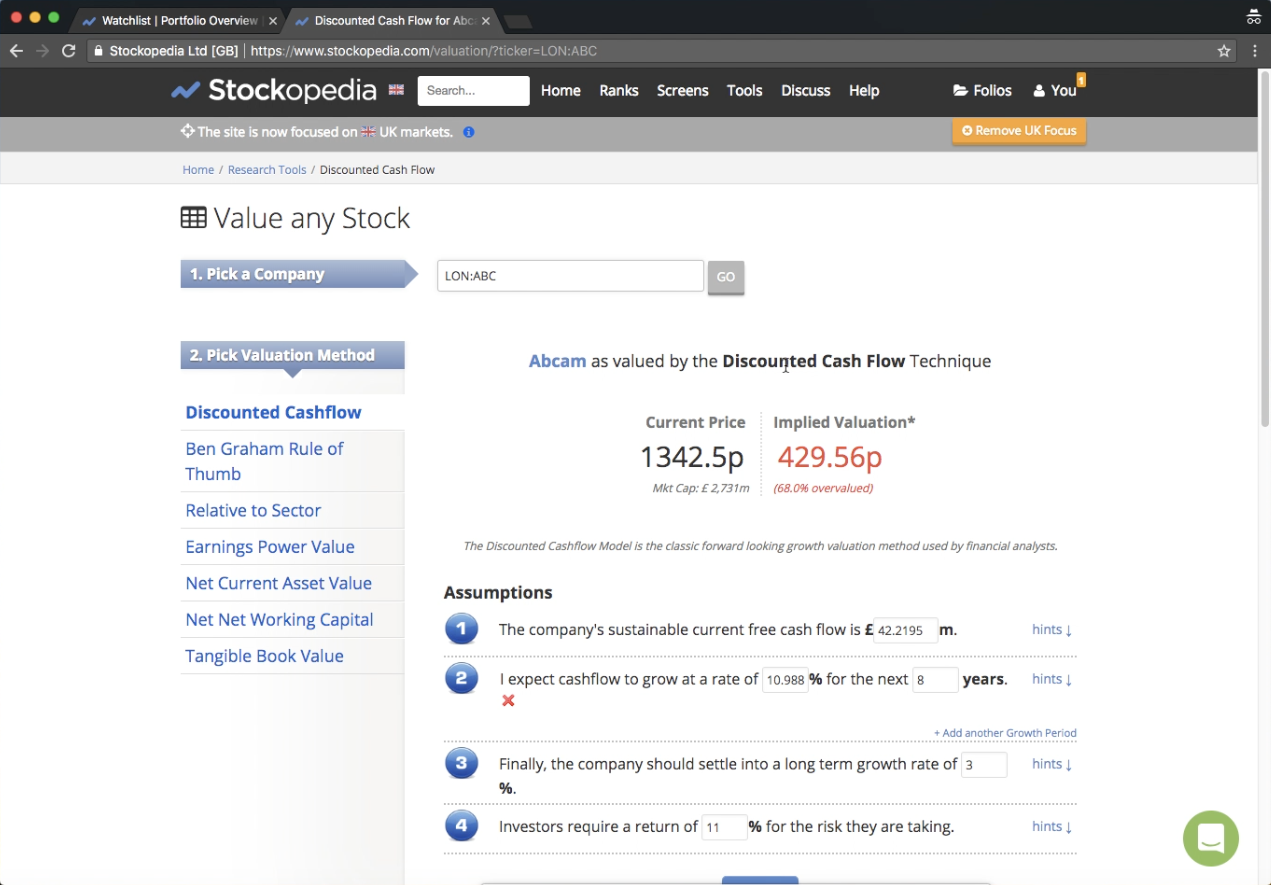
Task: Click the incognito icon in title bar
Action: point(1253,17)
